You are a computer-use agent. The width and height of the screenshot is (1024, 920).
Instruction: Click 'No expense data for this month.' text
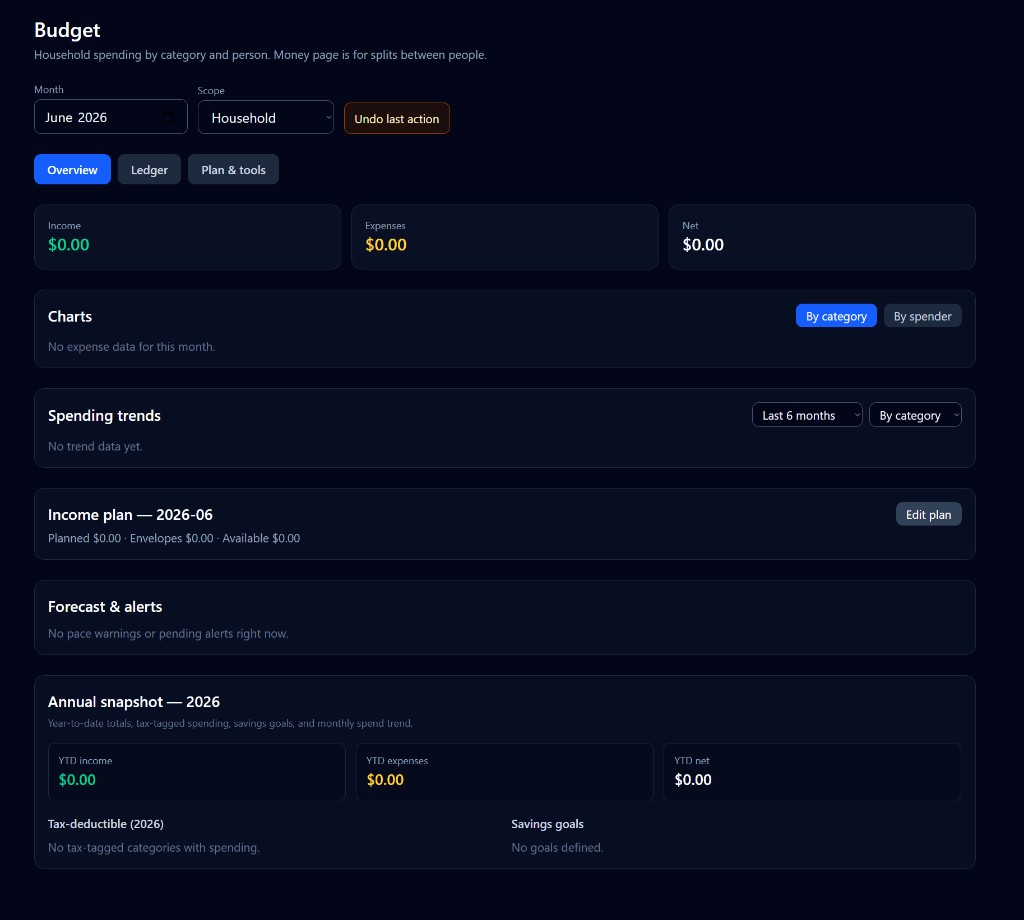pyautogui.click(x=131, y=347)
